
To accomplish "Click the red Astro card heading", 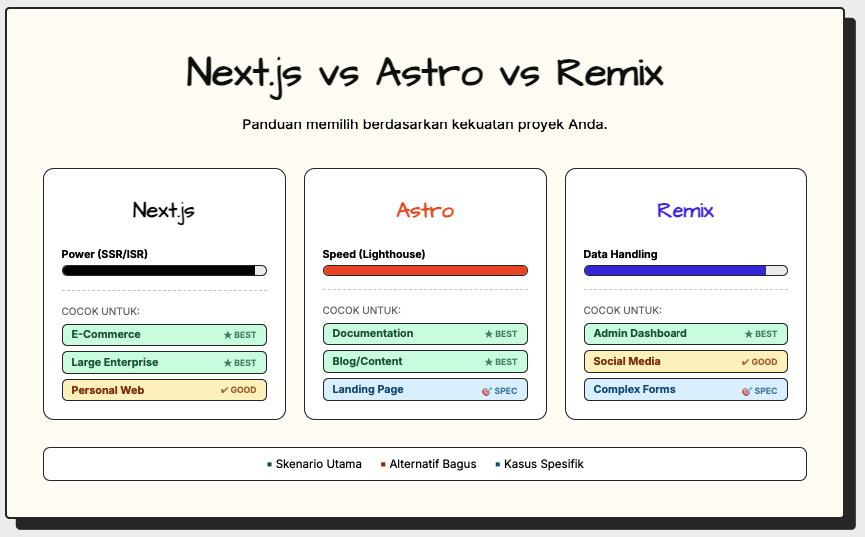I will [x=425, y=210].
